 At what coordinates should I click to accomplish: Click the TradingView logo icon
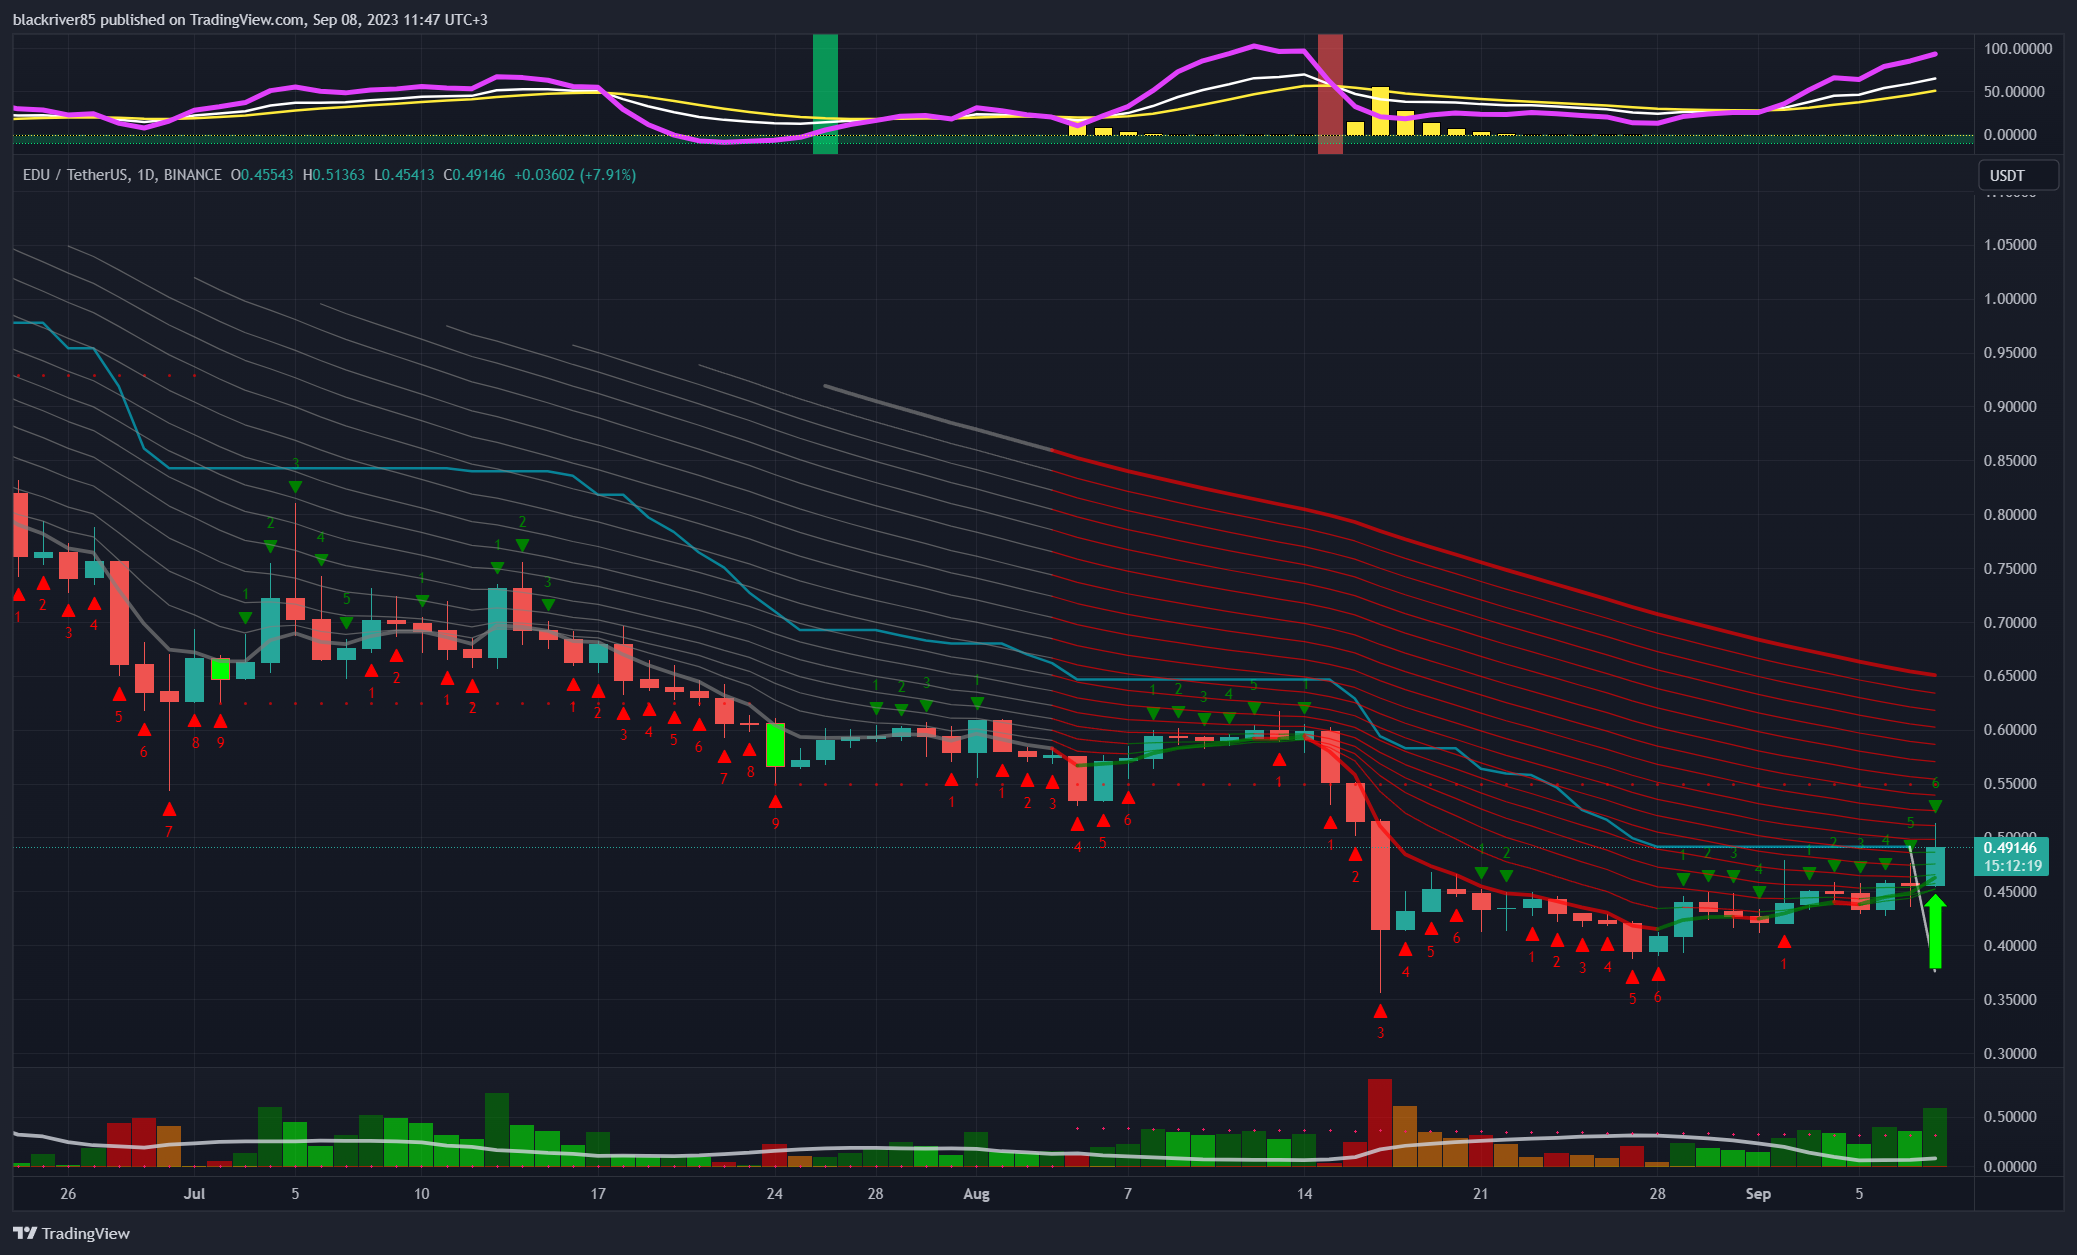[x=25, y=1233]
